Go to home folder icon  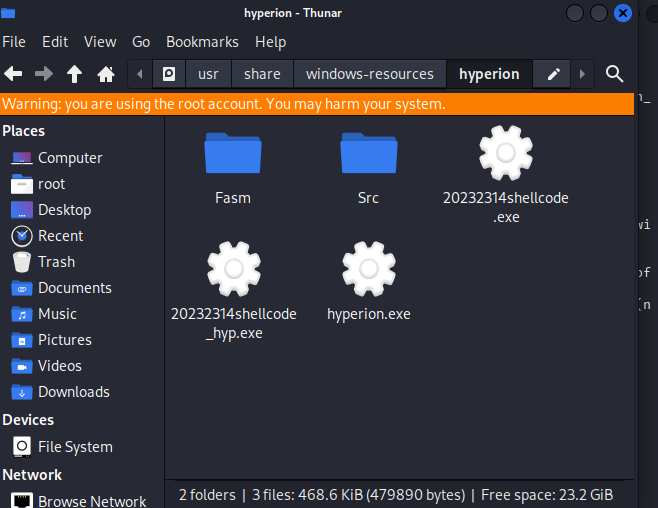pyautogui.click(x=106, y=74)
